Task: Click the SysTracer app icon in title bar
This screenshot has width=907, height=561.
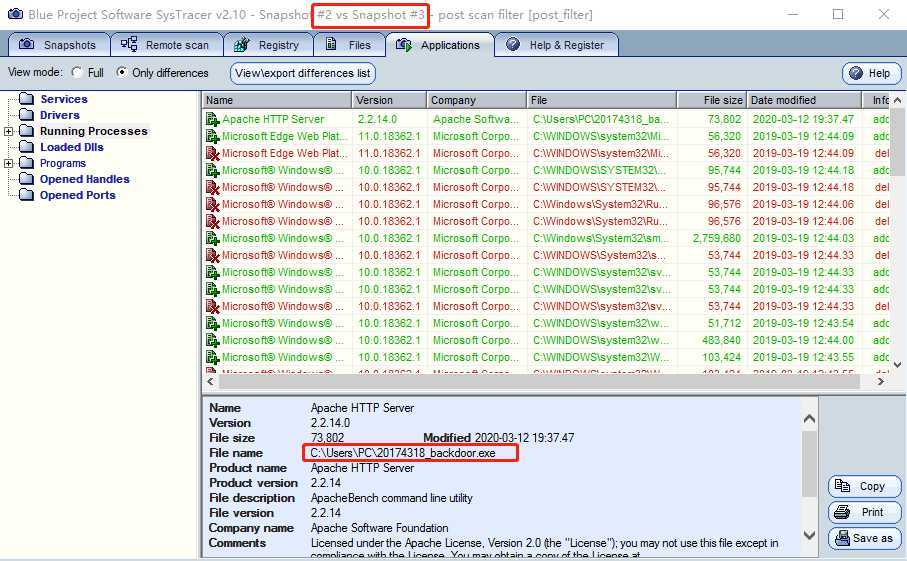Action: tap(16, 14)
